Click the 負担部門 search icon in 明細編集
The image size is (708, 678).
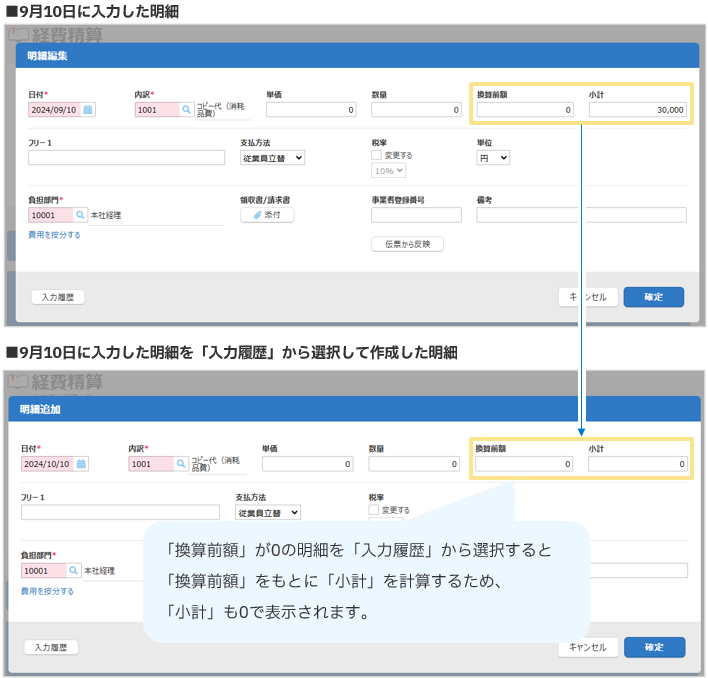click(x=81, y=215)
